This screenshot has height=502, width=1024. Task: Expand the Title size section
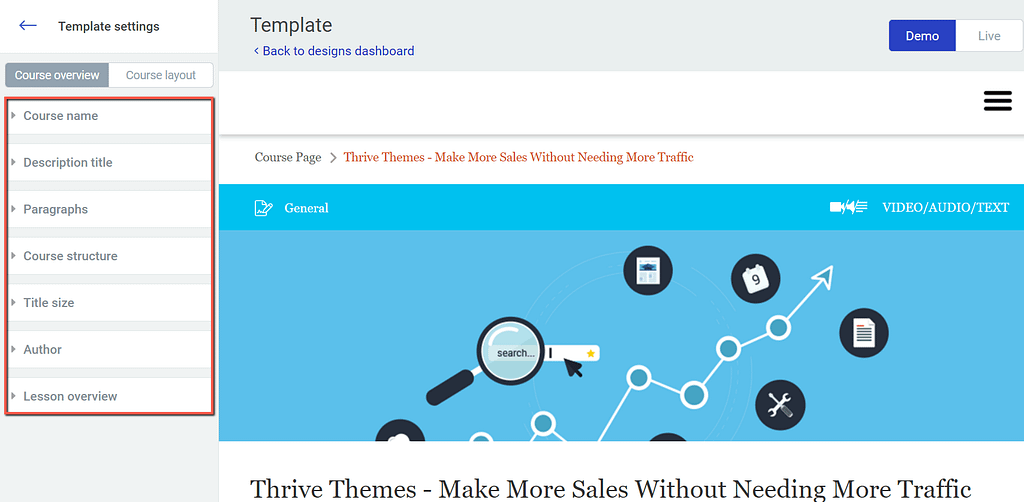(49, 303)
